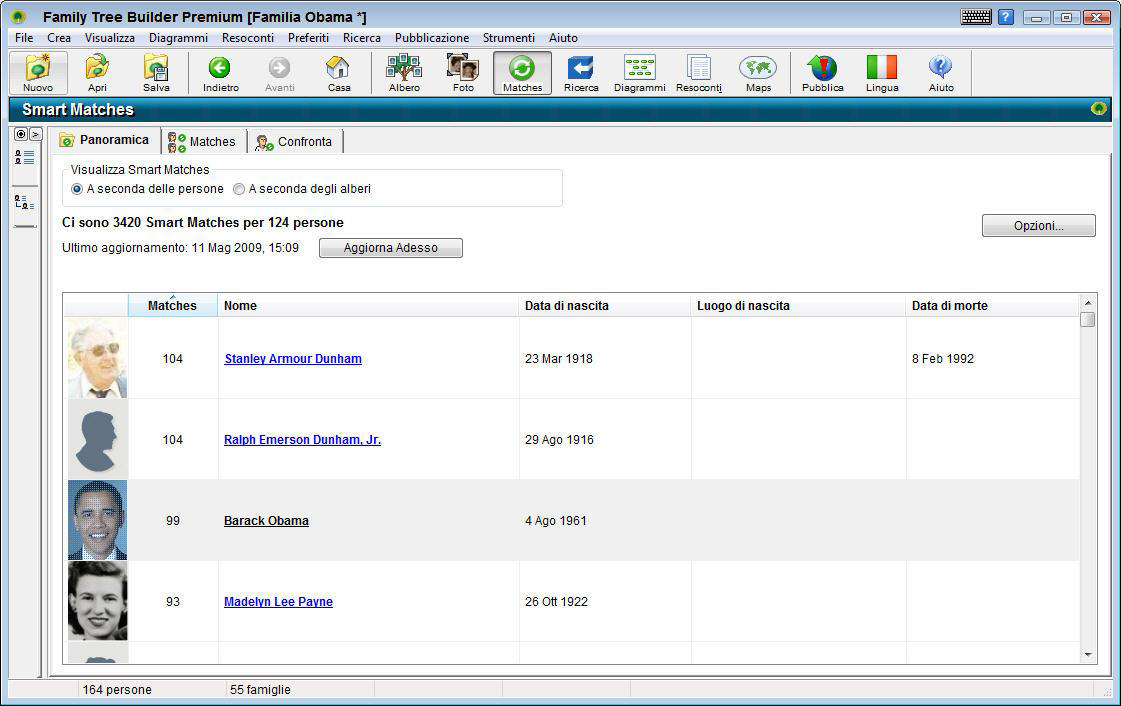Switch to the Panoramica tab

[105, 140]
